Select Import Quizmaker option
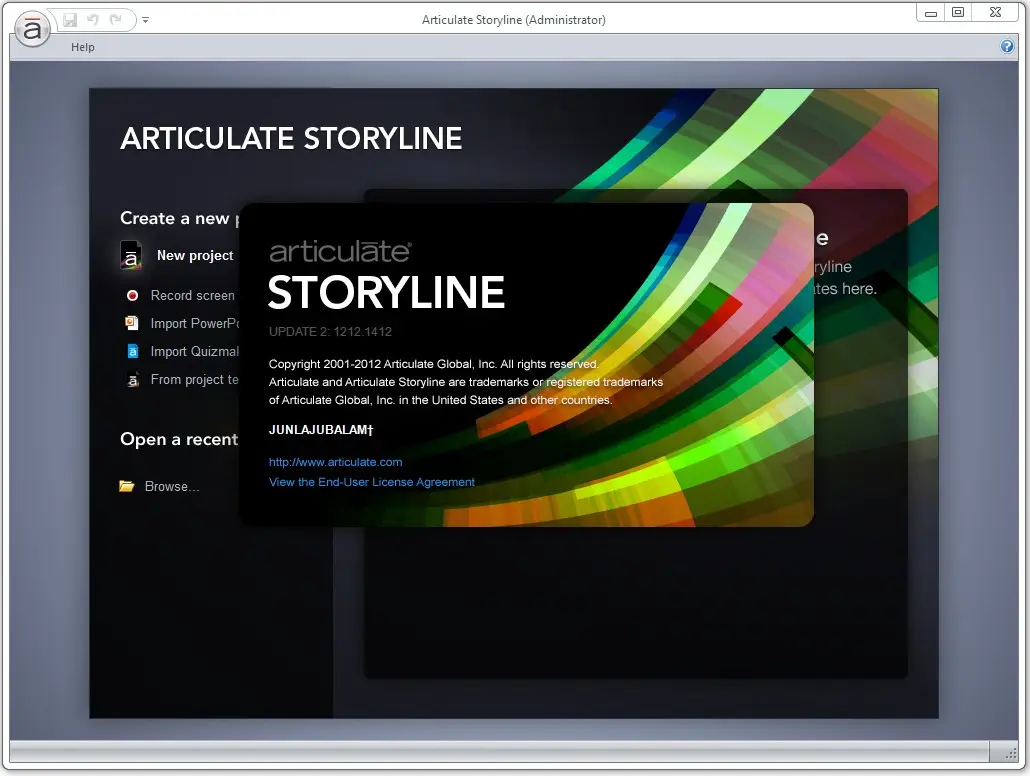The image size is (1030, 776). coord(194,352)
